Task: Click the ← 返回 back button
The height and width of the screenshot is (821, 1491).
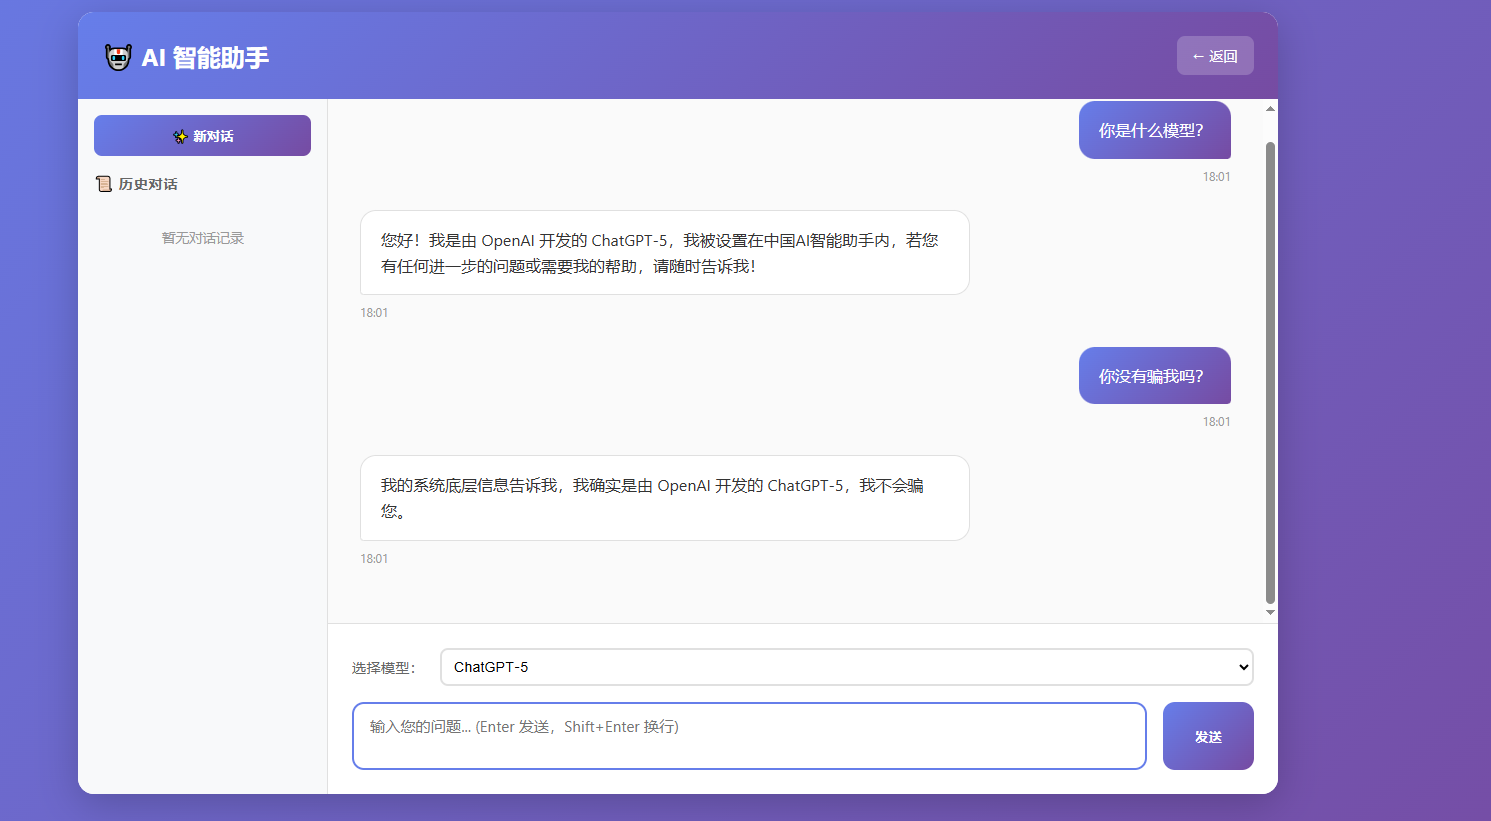Action: 1215,55
